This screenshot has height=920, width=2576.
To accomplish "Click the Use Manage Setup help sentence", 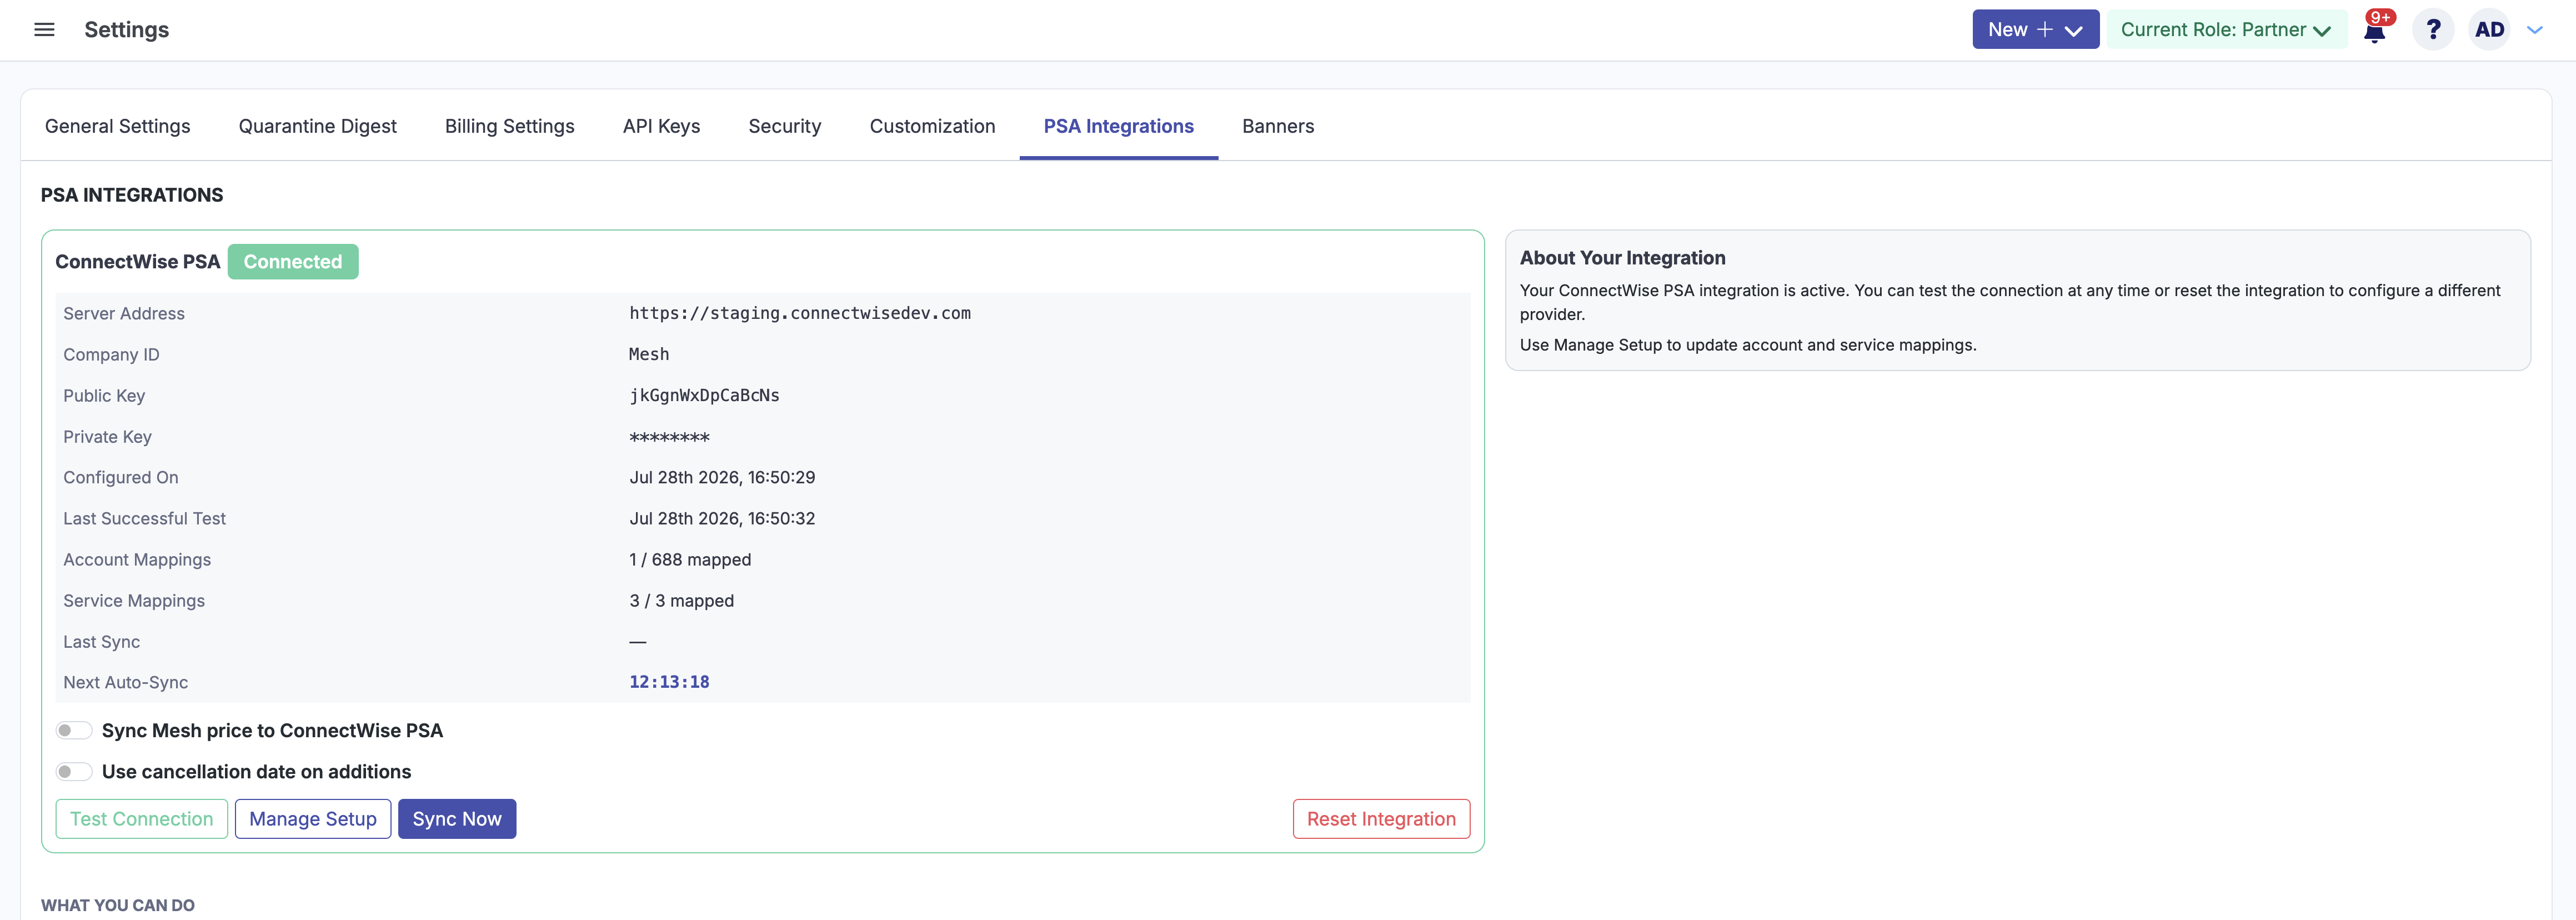I will (1748, 345).
